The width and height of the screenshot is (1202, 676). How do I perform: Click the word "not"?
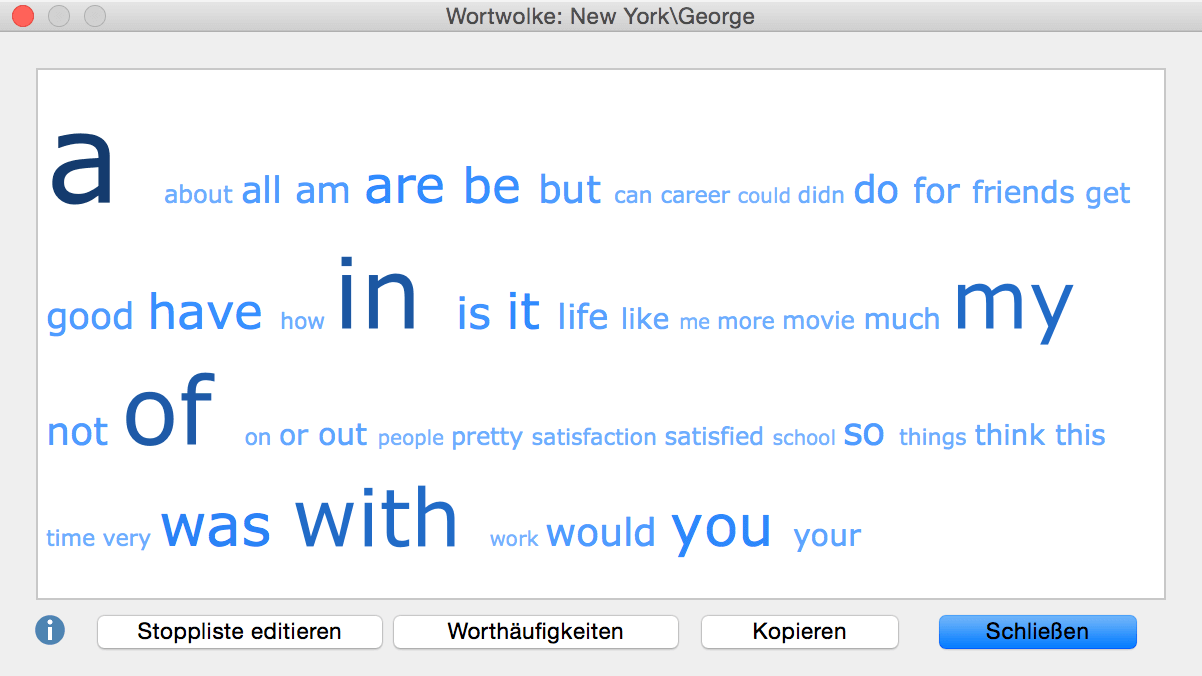coord(77,432)
